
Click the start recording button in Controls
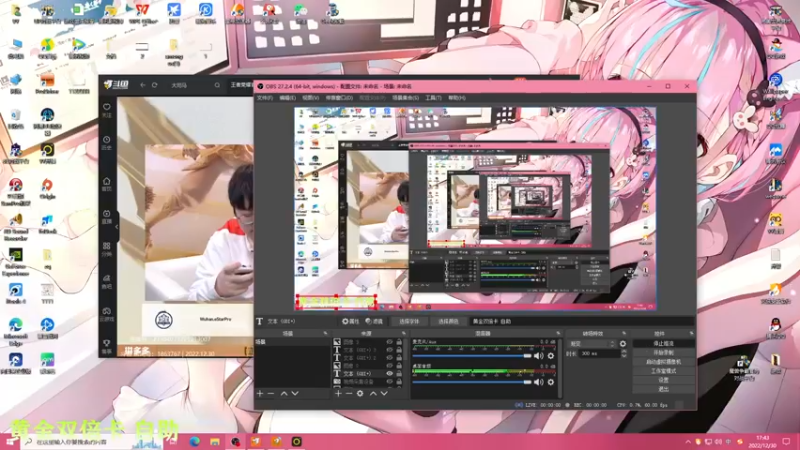click(x=663, y=353)
